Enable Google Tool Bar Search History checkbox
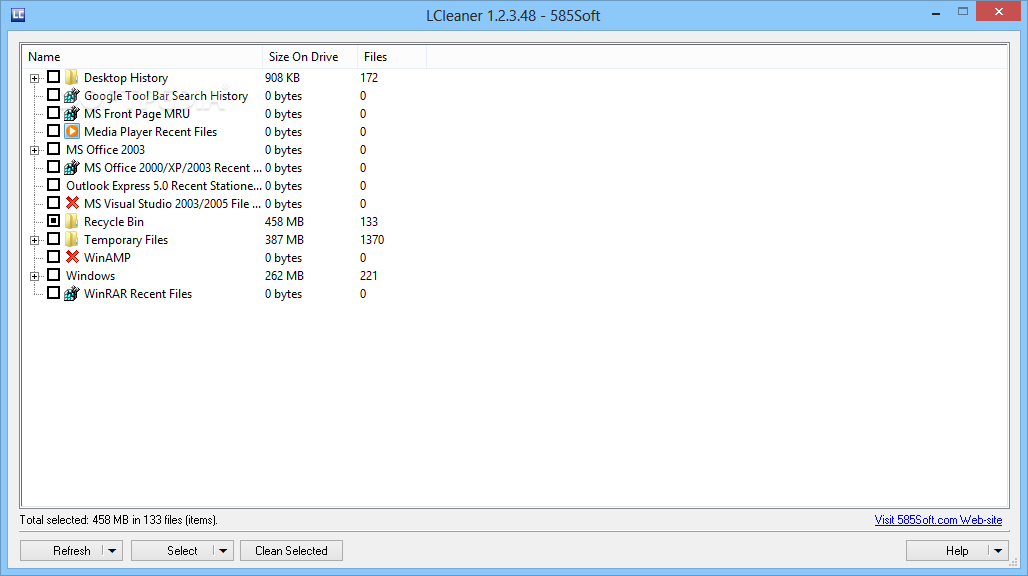 pyautogui.click(x=54, y=95)
